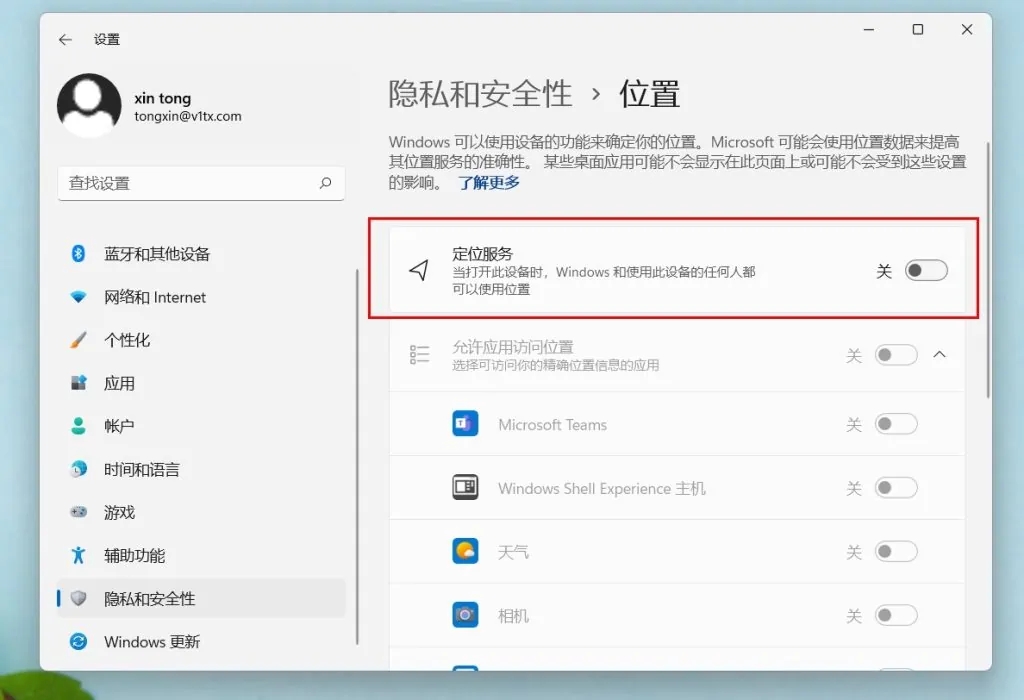Click the Privacy and security (隐私和安全性) breadcrumb
This screenshot has height=700, width=1024.
coord(480,94)
